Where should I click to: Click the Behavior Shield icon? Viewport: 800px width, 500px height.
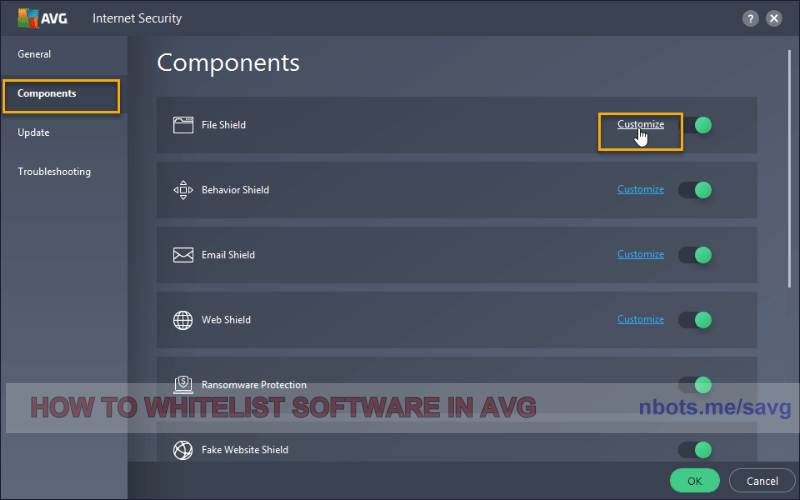click(183, 190)
